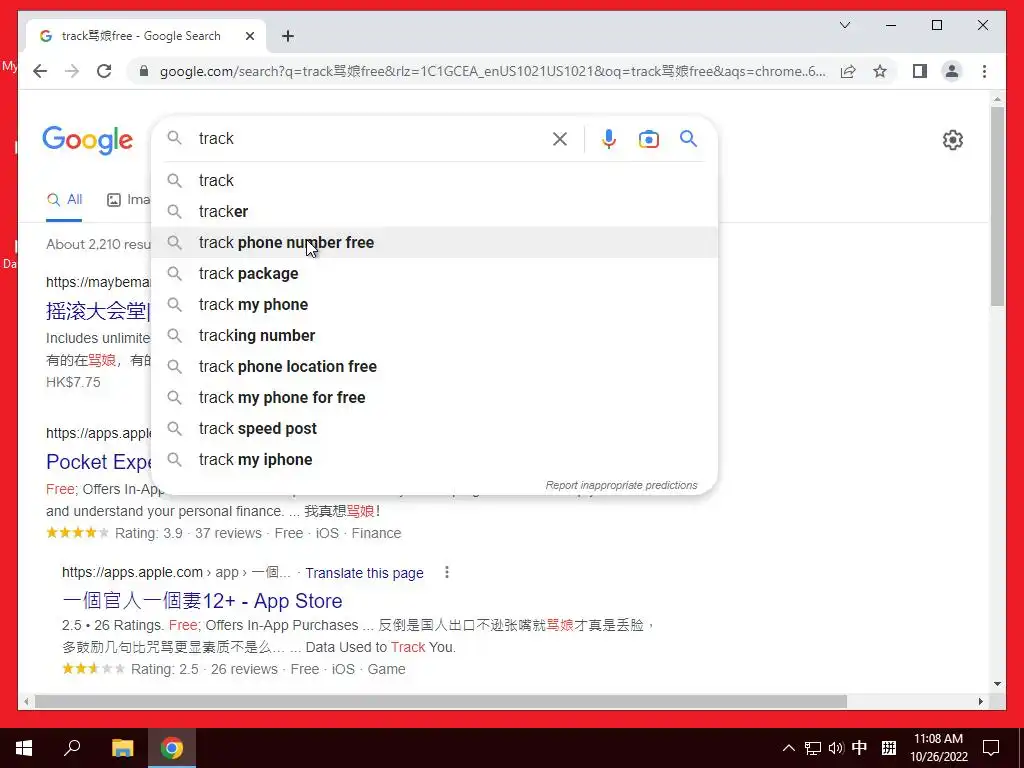
Task: Open File Explorer from taskbar
Action: 122,748
